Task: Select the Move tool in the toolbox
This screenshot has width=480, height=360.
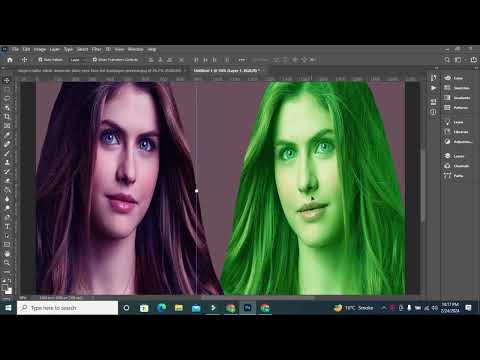Action: [7, 80]
